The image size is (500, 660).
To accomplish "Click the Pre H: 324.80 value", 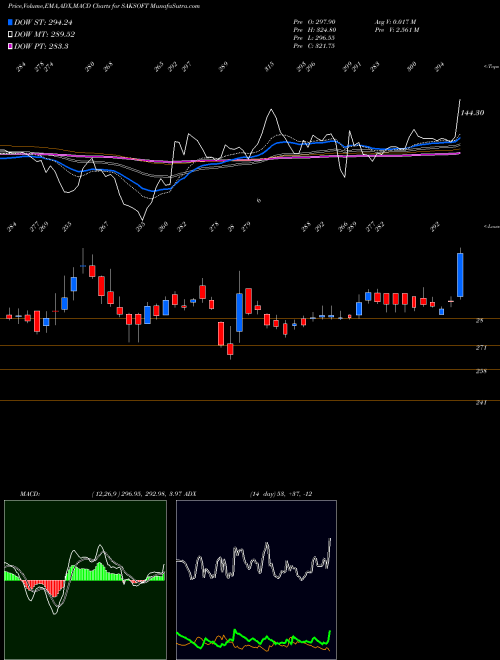I will [314, 30].
